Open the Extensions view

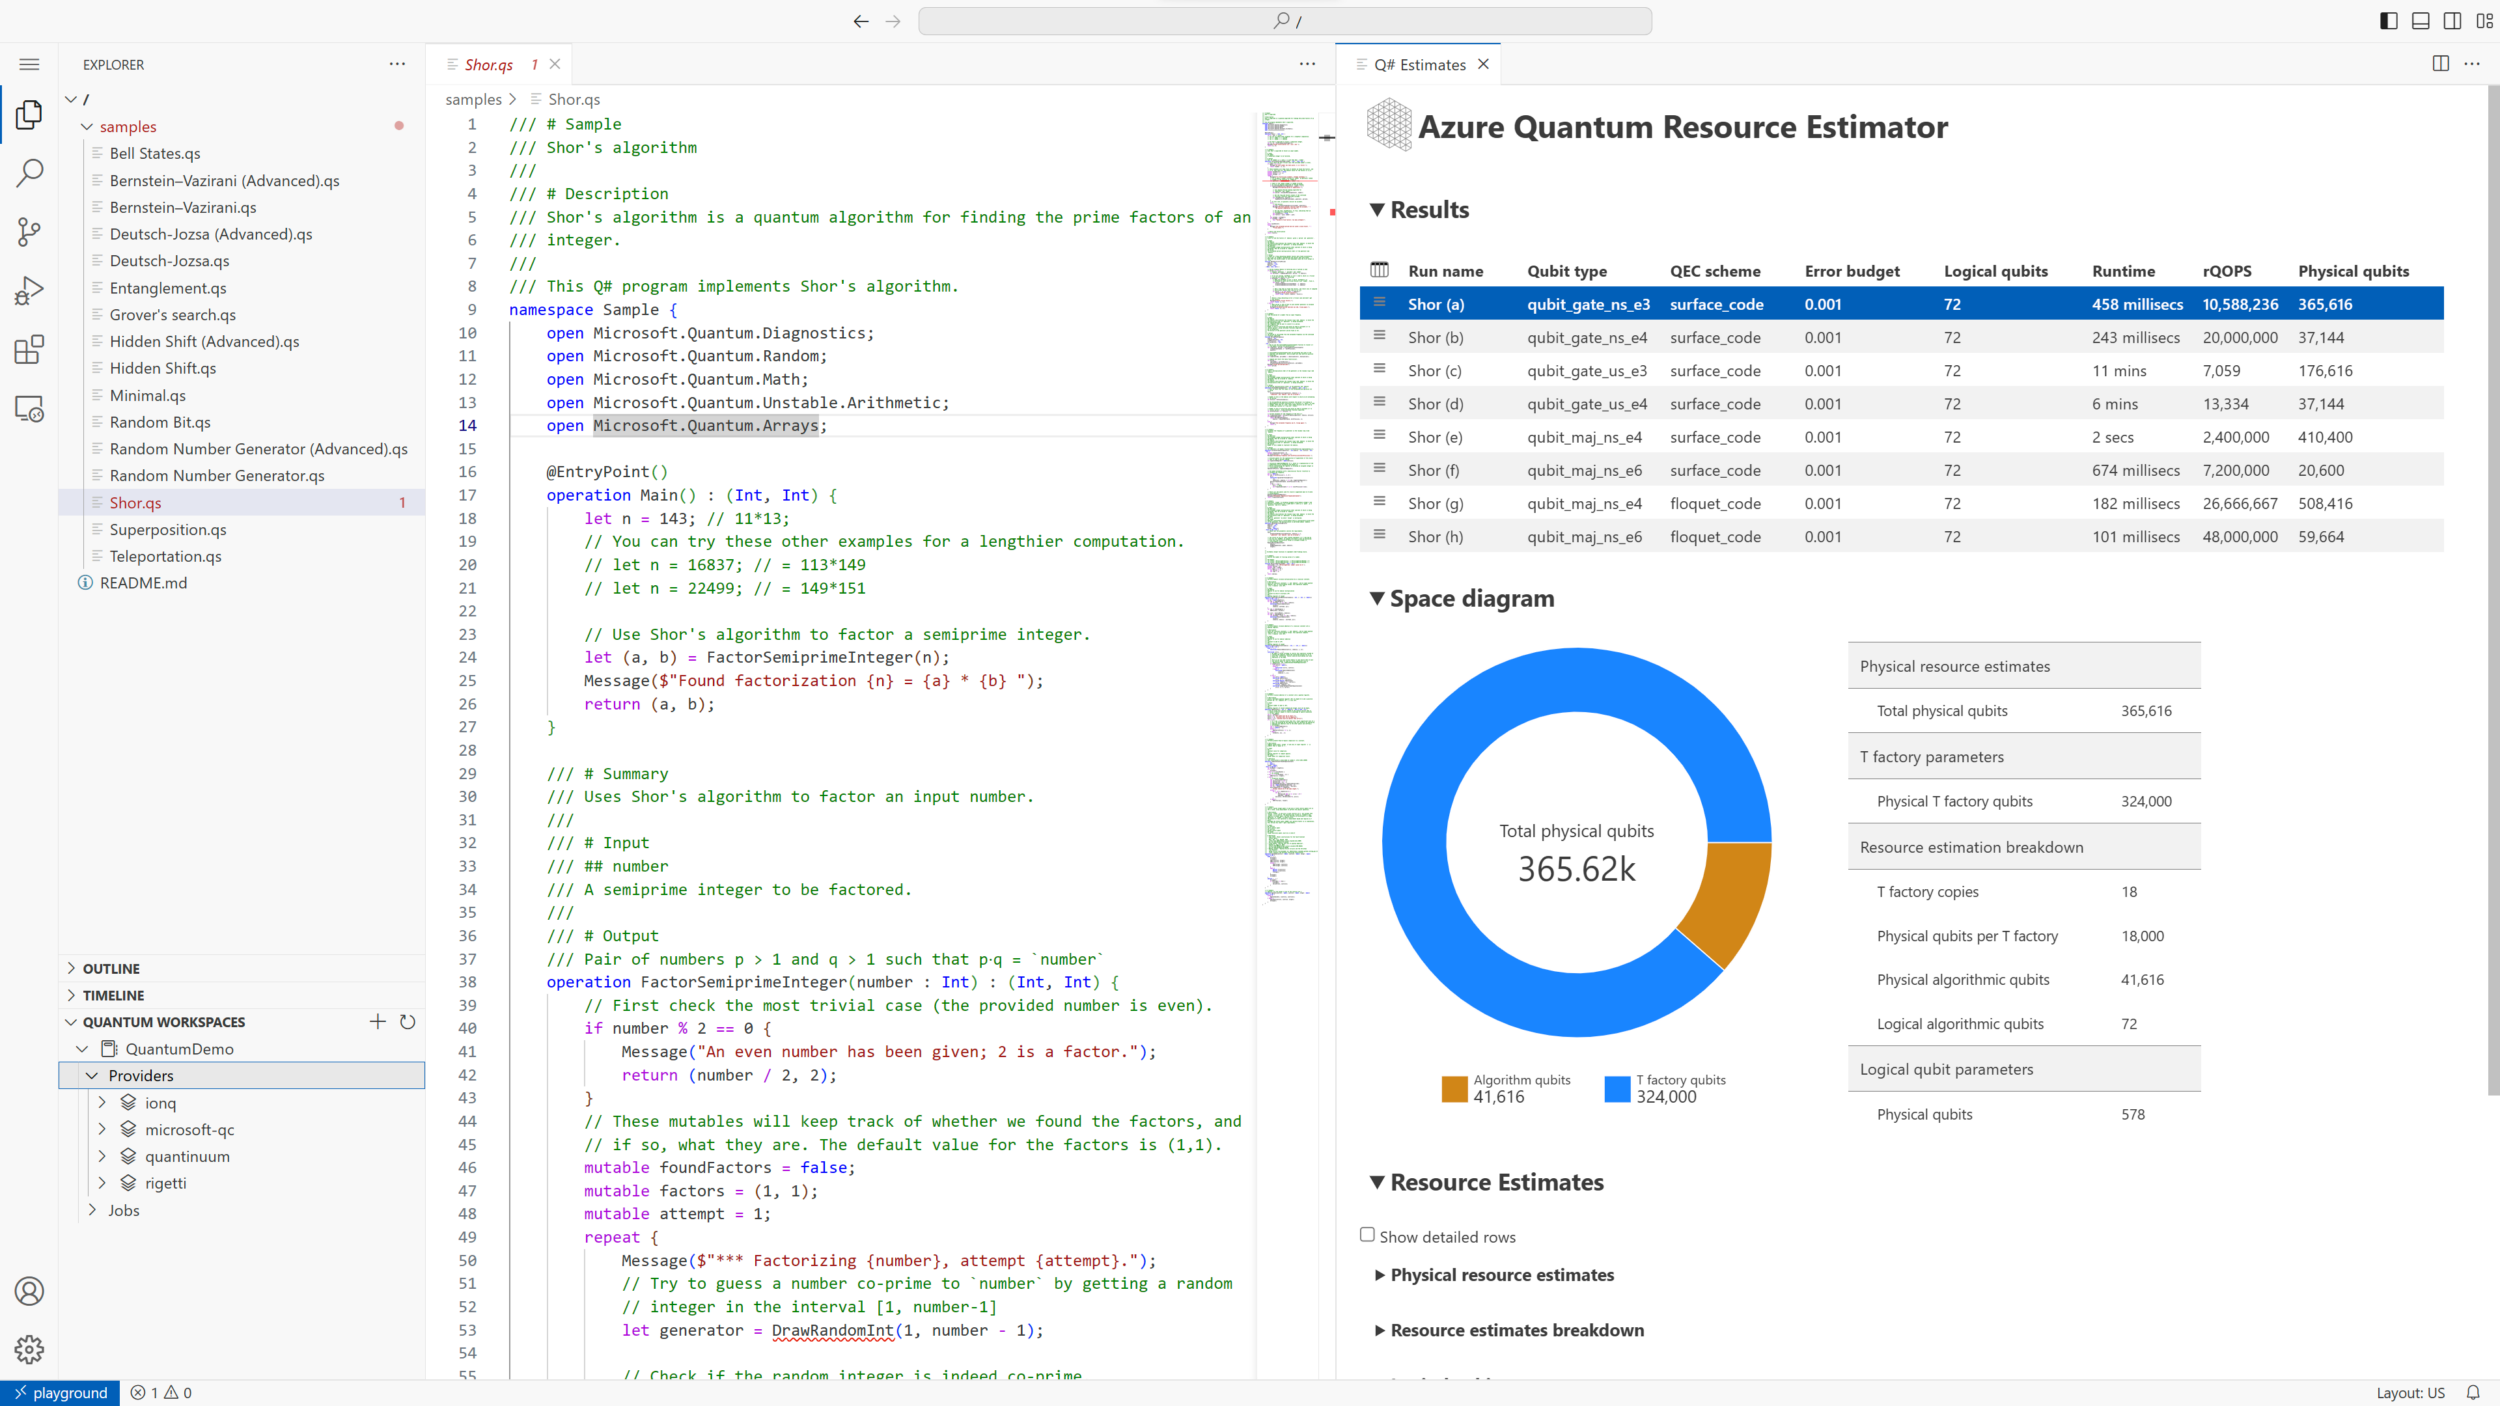[x=29, y=349]
